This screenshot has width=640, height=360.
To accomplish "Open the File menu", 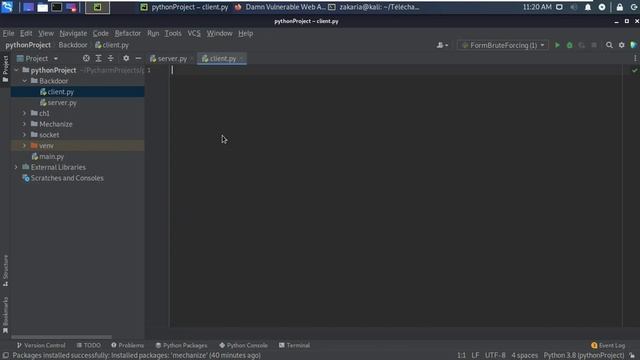I will point(8,33).
